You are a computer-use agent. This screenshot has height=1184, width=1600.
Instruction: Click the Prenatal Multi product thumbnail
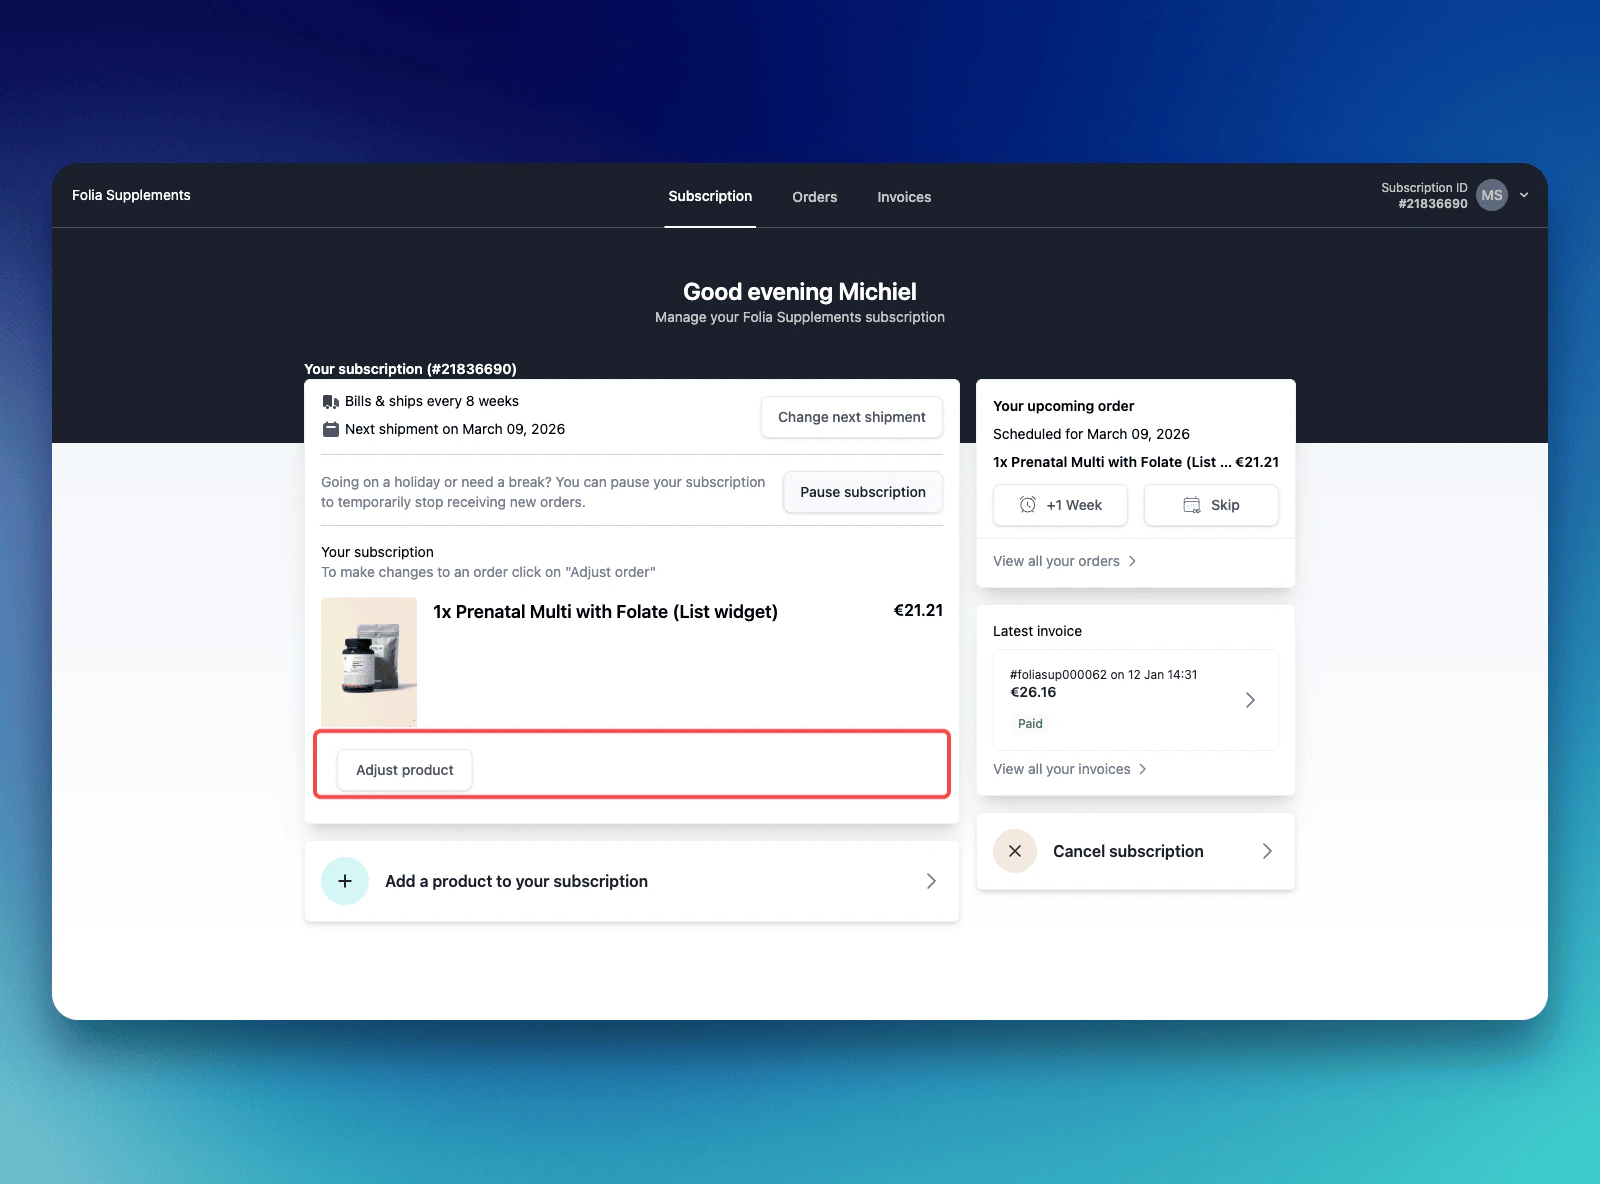pyautogui.click(x=369, y=662)
